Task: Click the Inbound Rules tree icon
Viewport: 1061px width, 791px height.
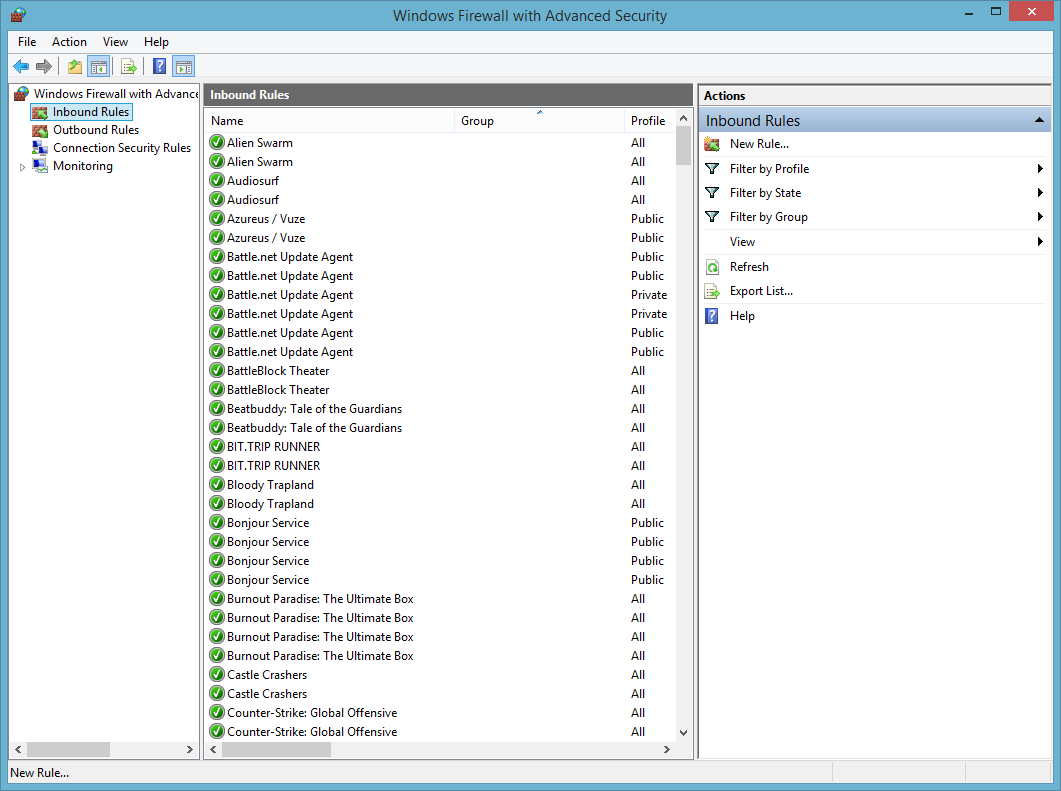Action: pos(40,112)
